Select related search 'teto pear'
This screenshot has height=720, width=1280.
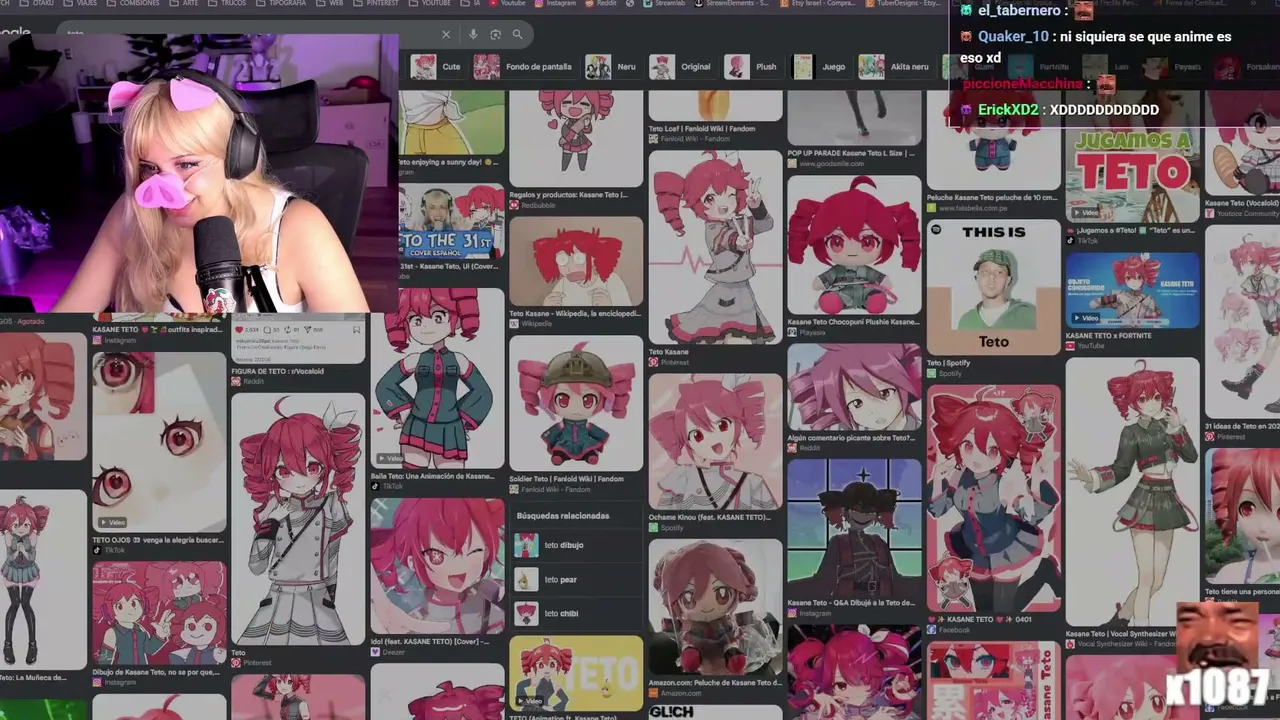[x=576, y=579]
